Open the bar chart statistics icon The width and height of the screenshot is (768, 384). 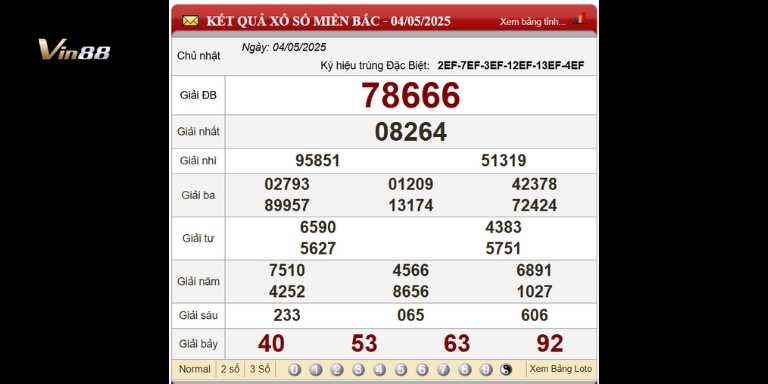(x=580, y=19)
